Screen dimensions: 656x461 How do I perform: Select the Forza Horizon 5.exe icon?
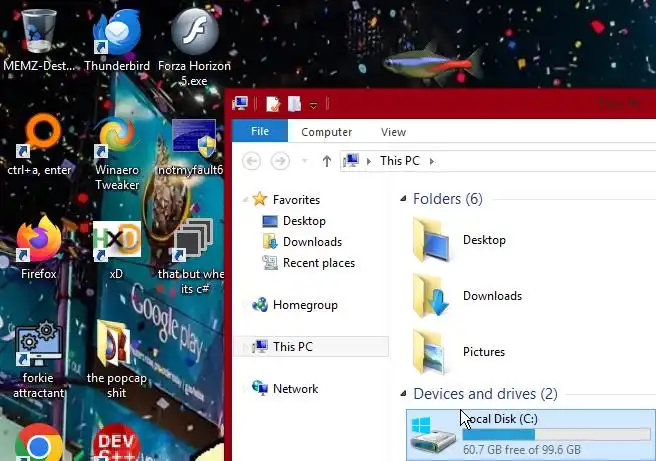click(x=195, y=33)
